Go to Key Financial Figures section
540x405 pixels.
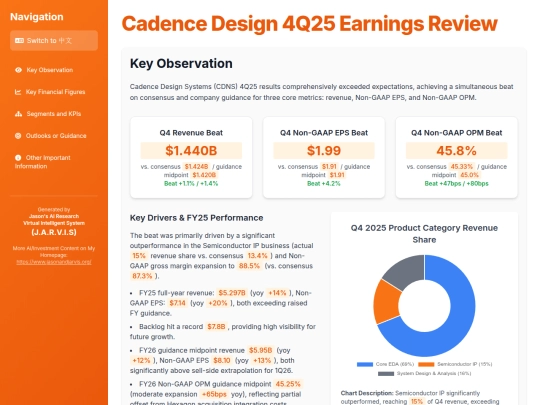click(x=54, y=92)
